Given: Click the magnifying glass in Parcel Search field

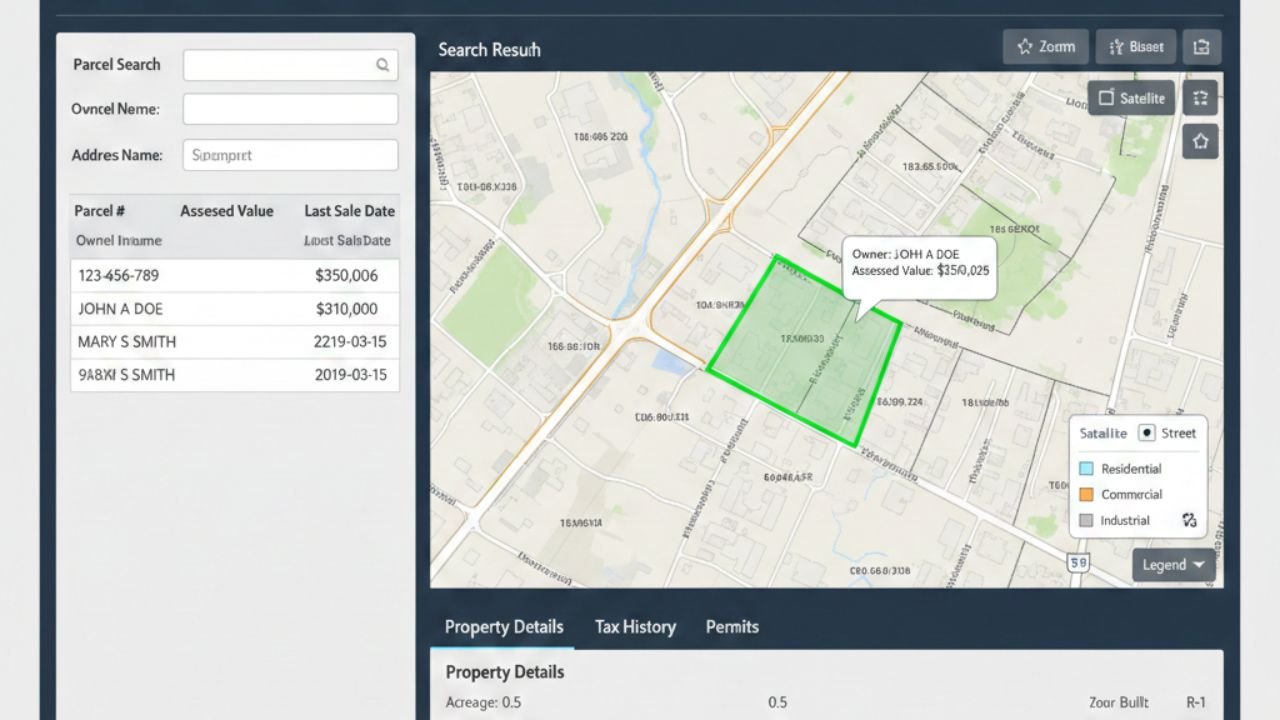Looking at the screenshot, I should tap(383, 64).
